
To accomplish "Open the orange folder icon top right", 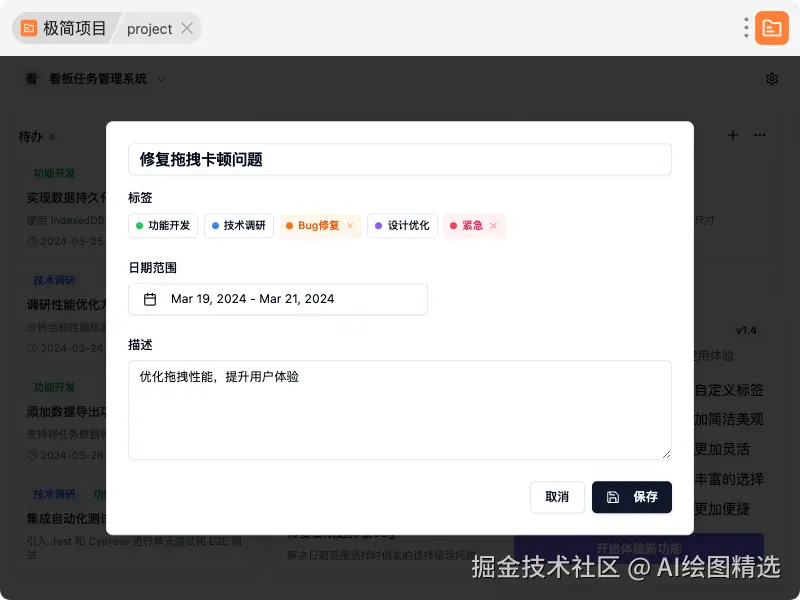I will coord(771,28).
